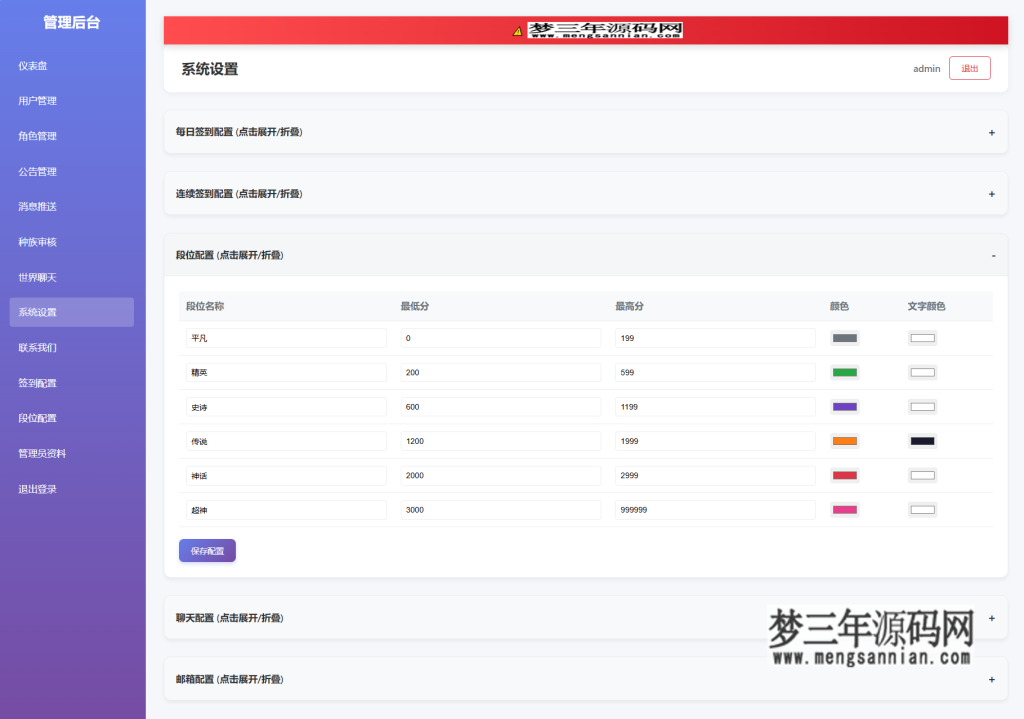Click the 最高分 input showing 999999
The image size is (1024, 719).
click(x=714, y=509)
